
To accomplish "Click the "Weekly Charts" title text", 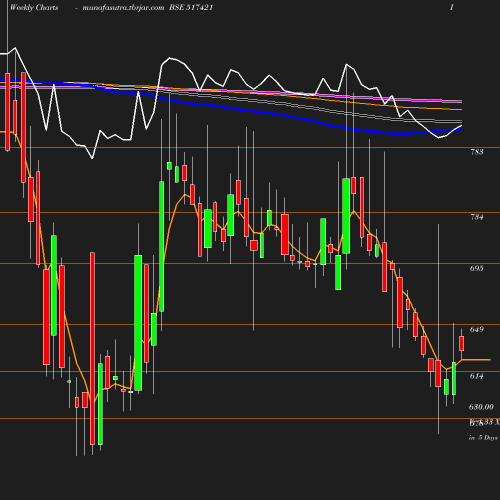I will (34, 8).
